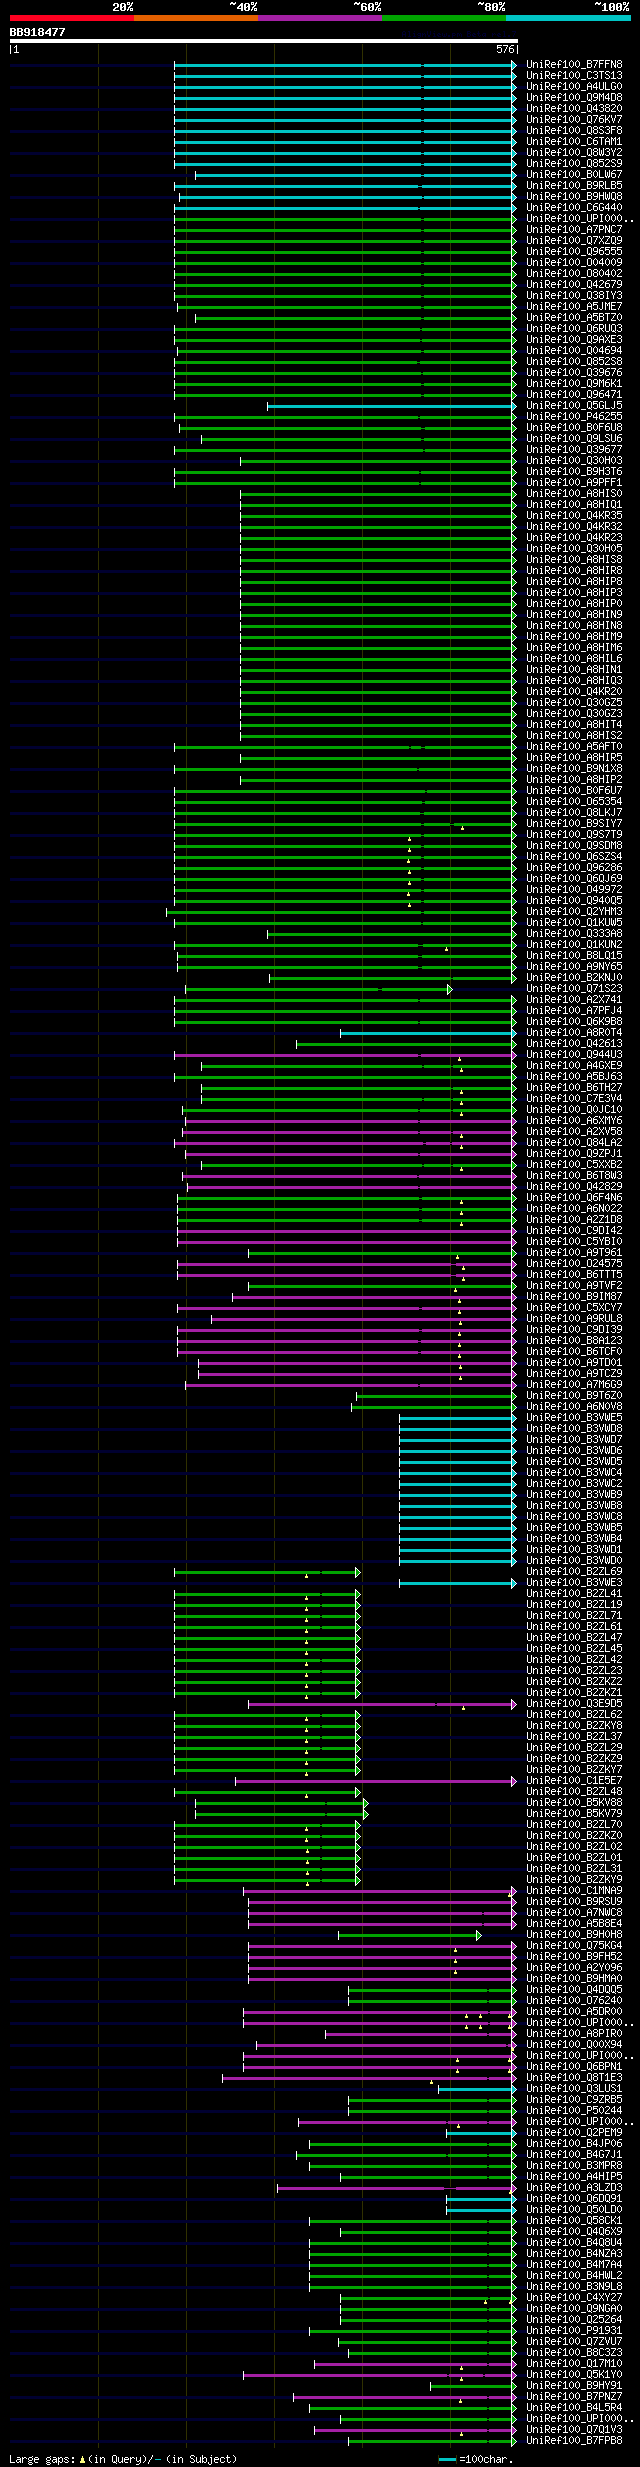Select the UniRef100_A4HIP5 label

tap(574, 2176)
